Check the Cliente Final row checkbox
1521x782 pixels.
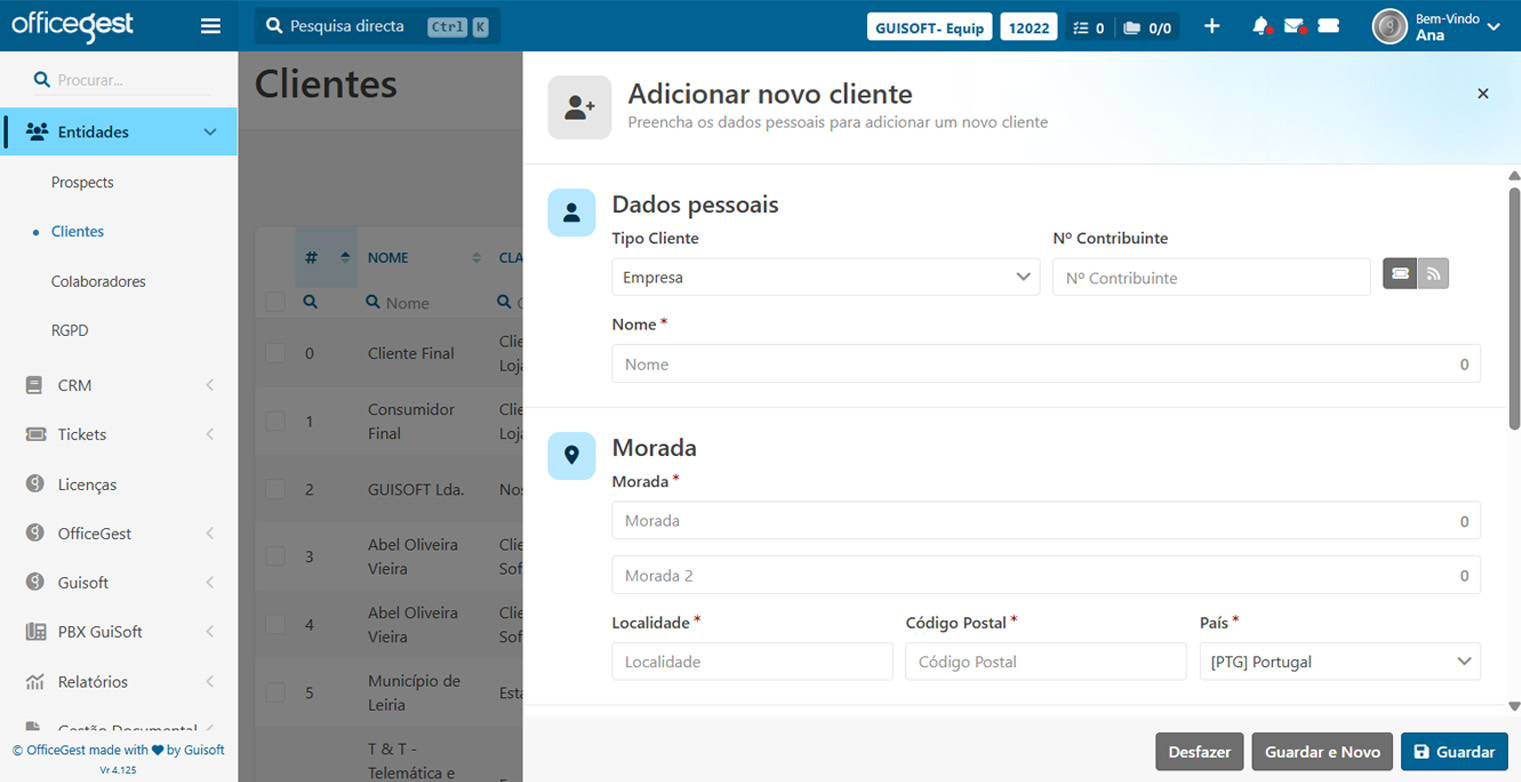tap(275, 352)
